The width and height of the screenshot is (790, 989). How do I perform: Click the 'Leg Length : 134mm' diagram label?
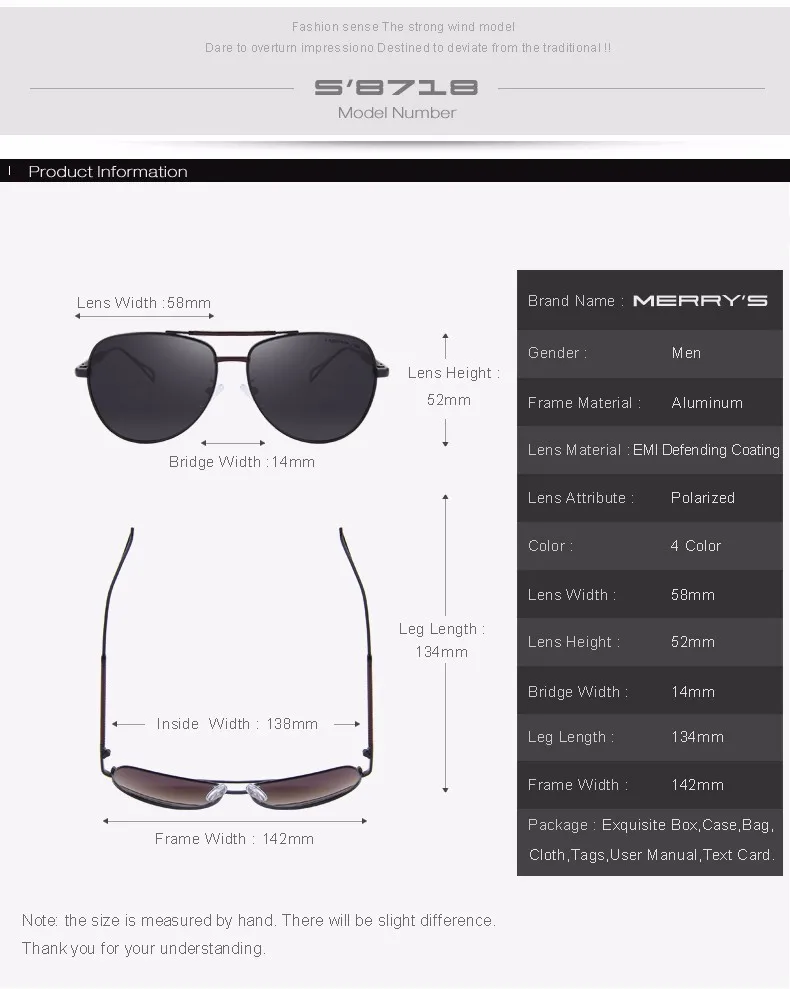click(x=442, y=640)
